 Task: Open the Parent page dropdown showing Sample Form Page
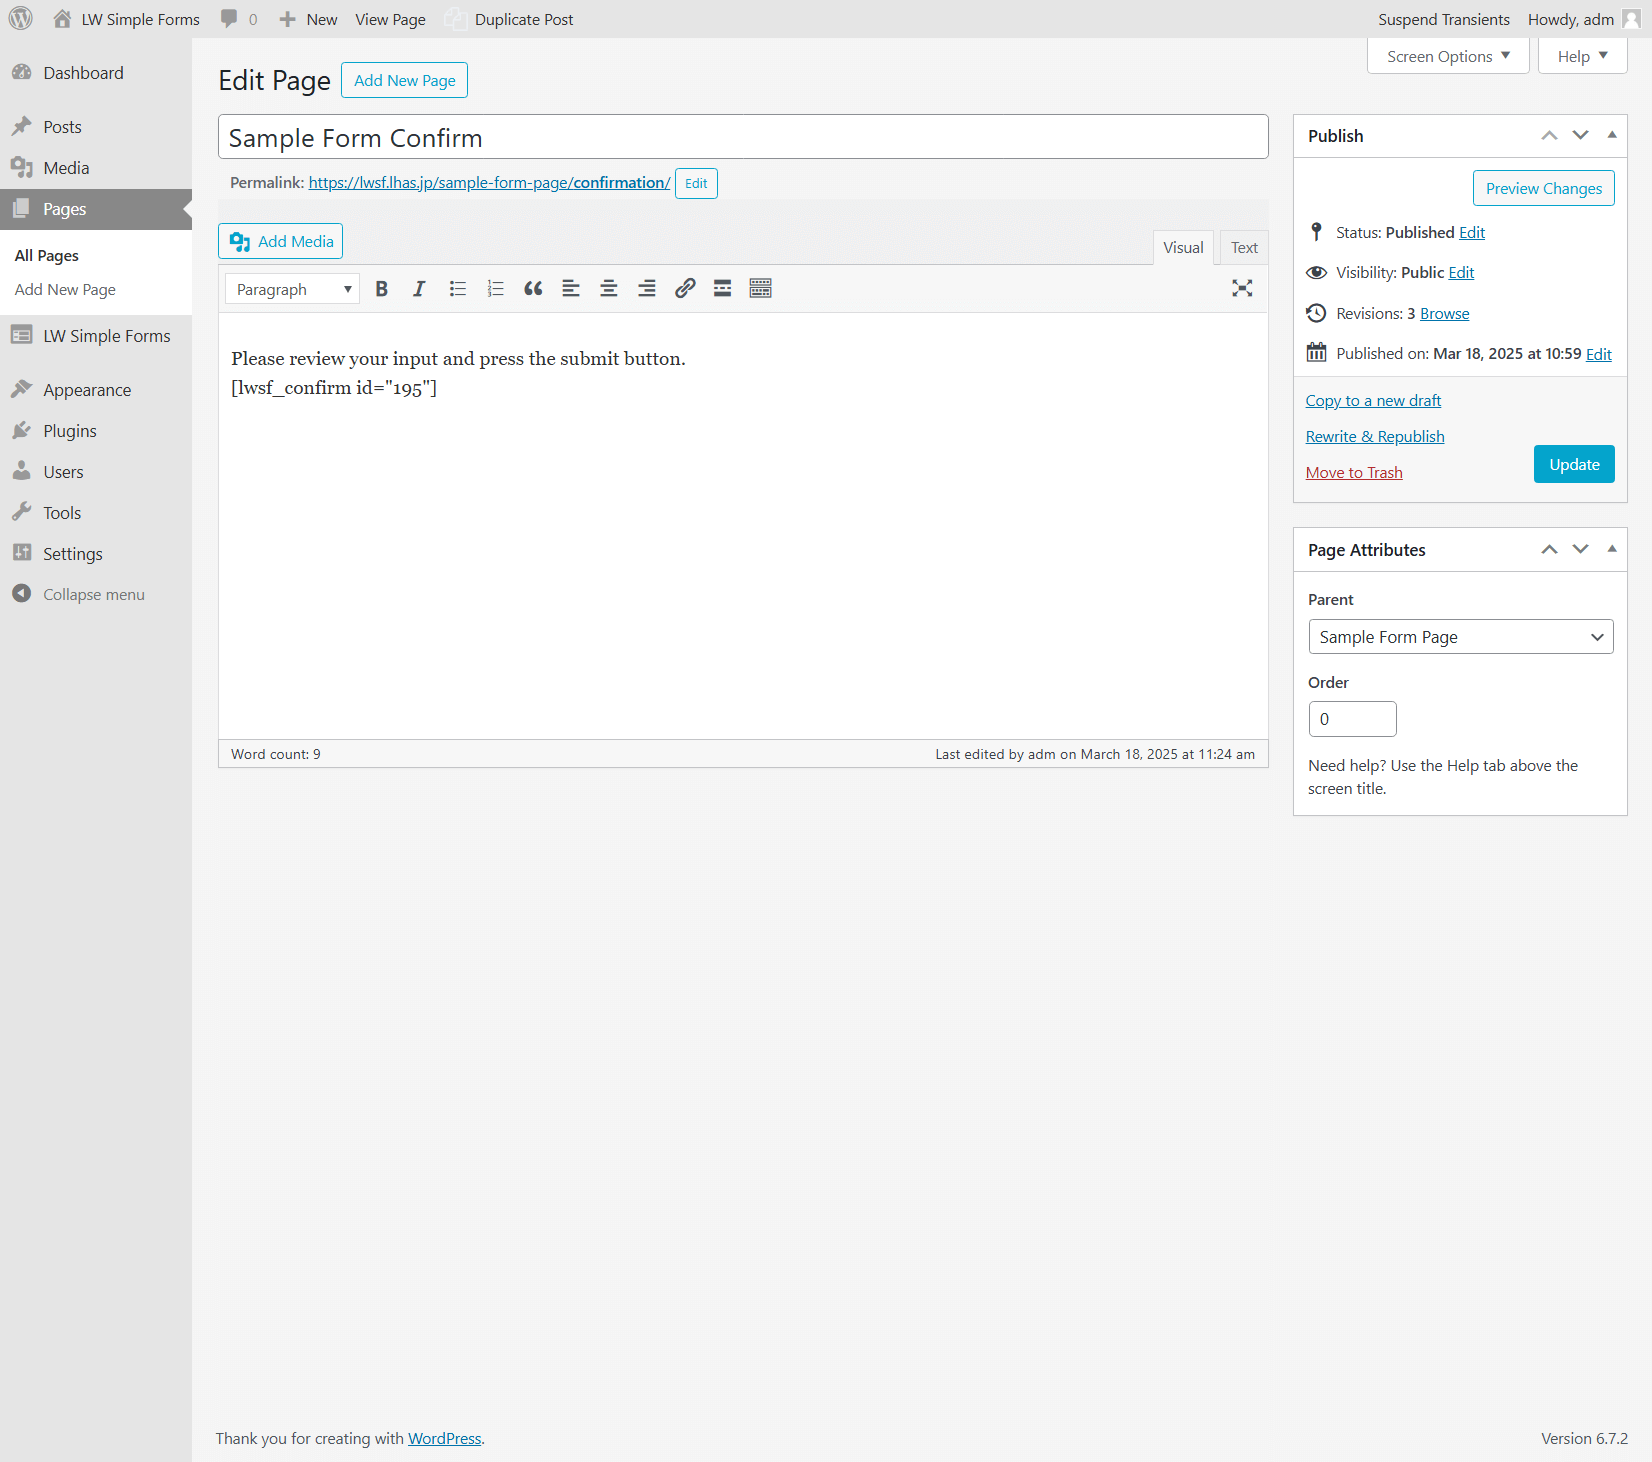pos(1459,636)
